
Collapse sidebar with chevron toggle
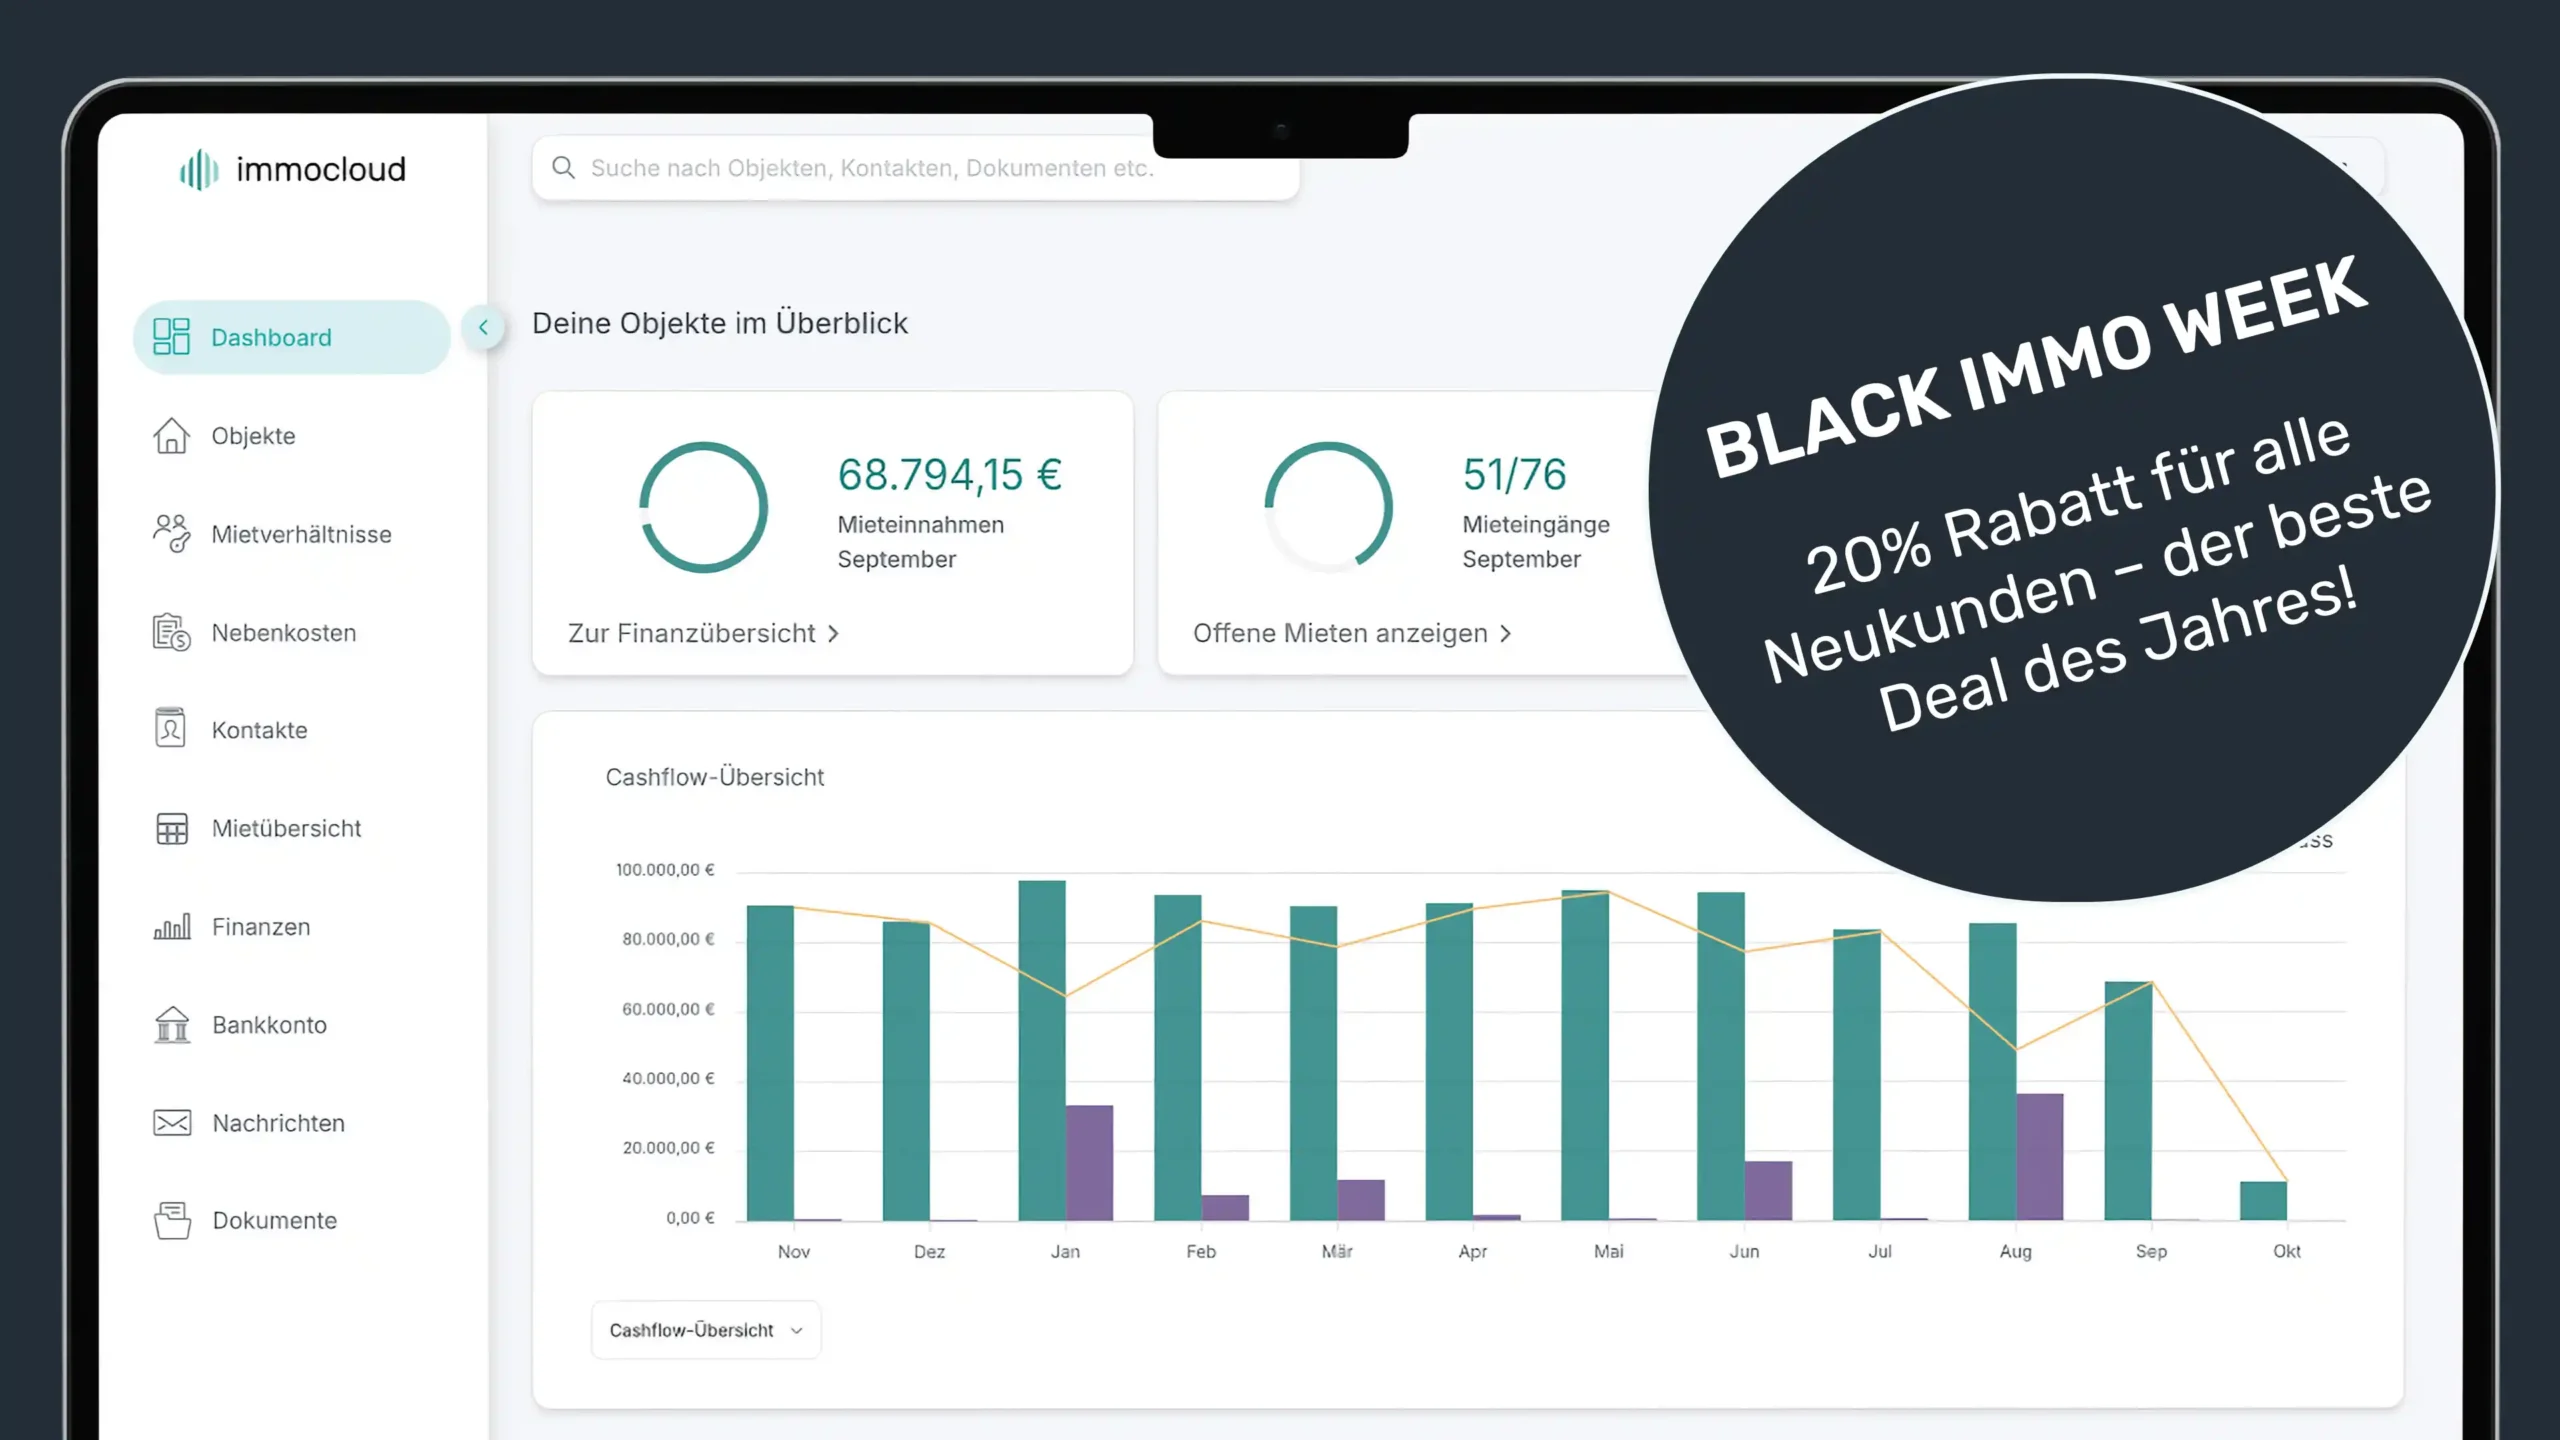[483, 327]
